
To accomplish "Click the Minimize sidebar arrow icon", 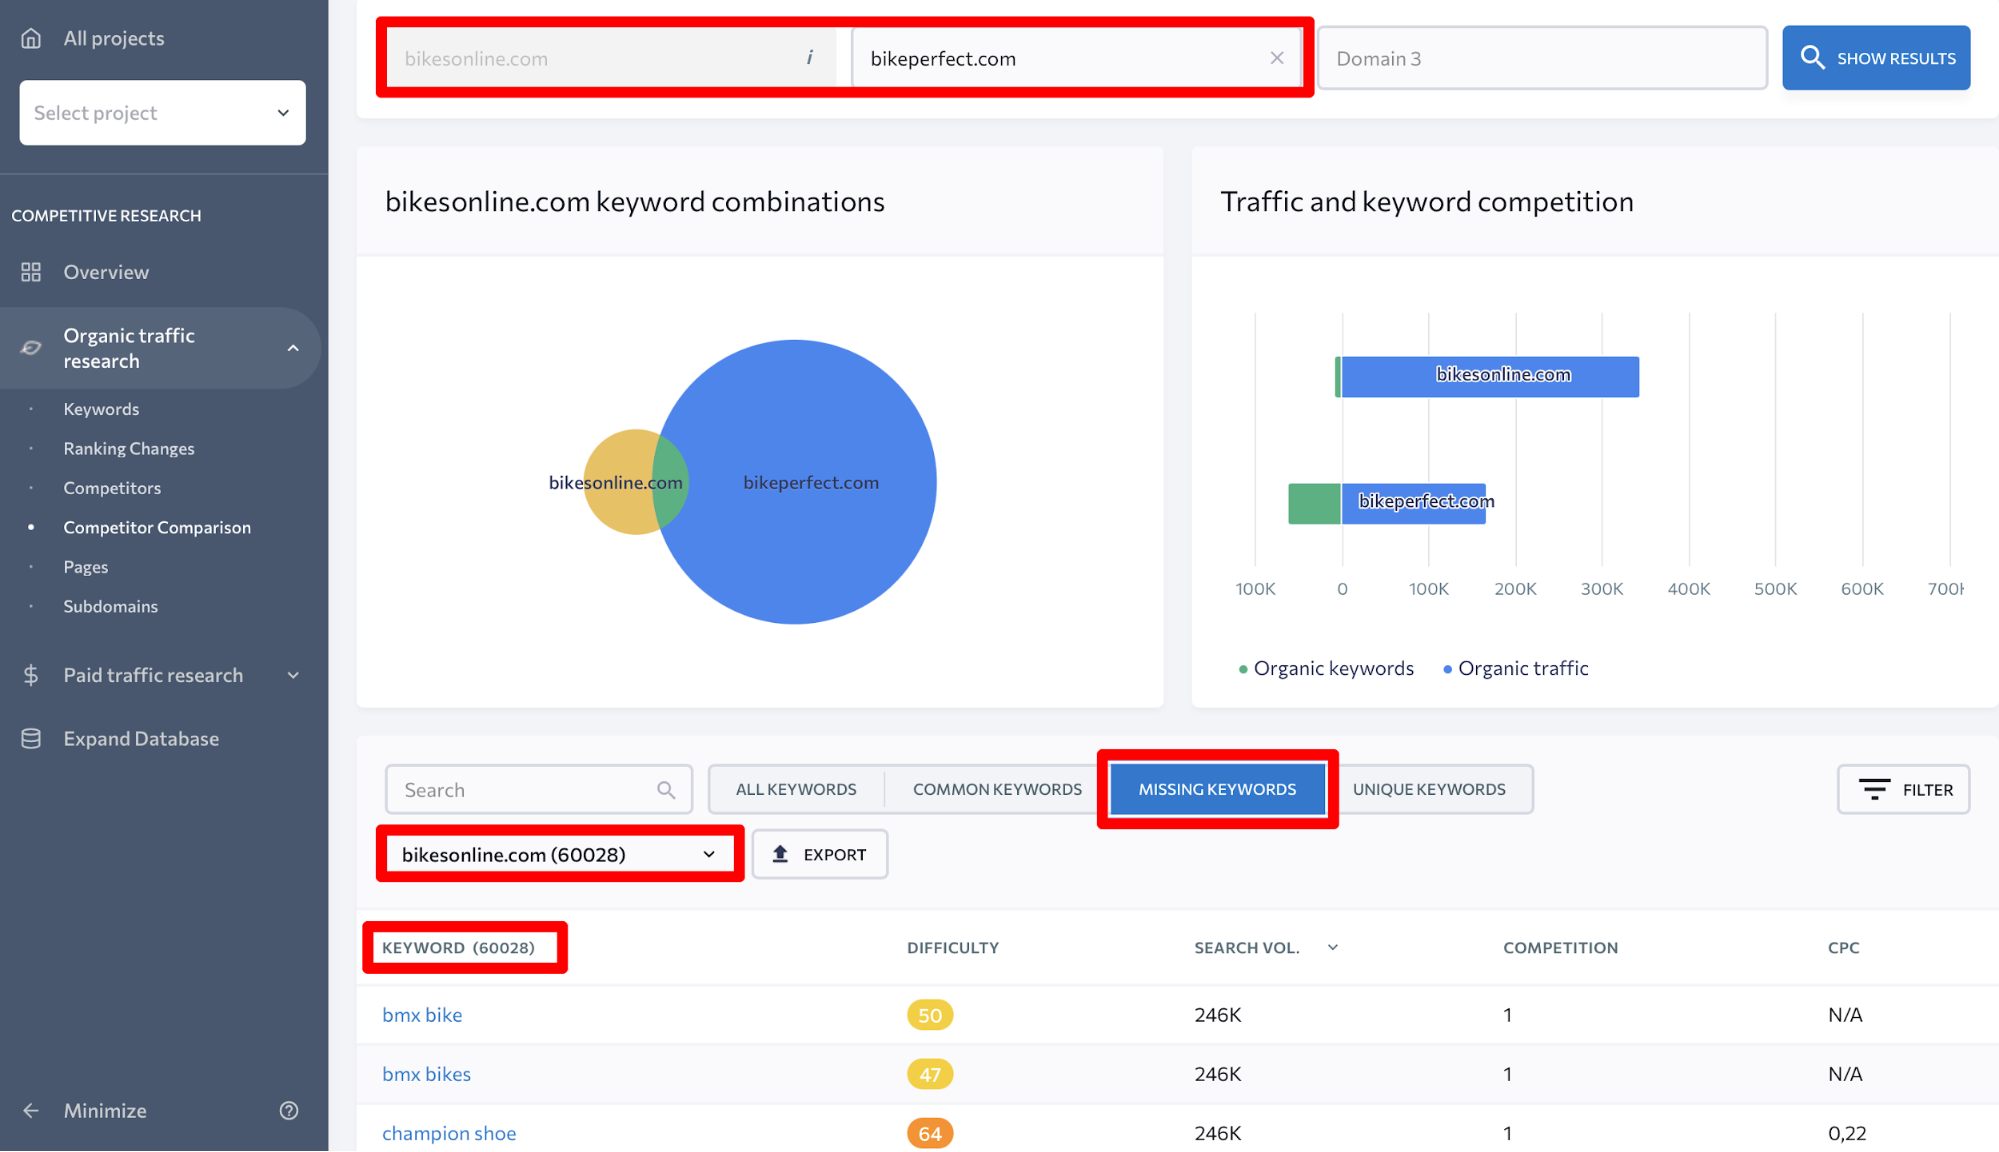I will (x=31, y=1111).
